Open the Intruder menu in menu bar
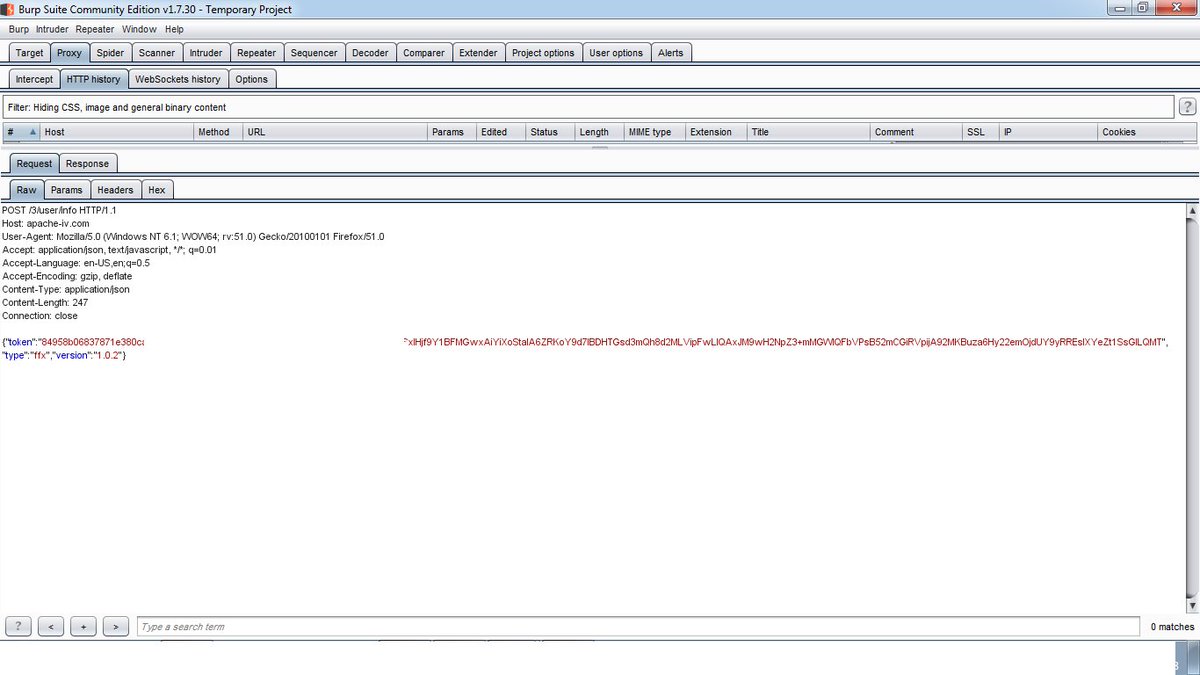The width and height of the screenshot is (1200, 675). point(52,29)
